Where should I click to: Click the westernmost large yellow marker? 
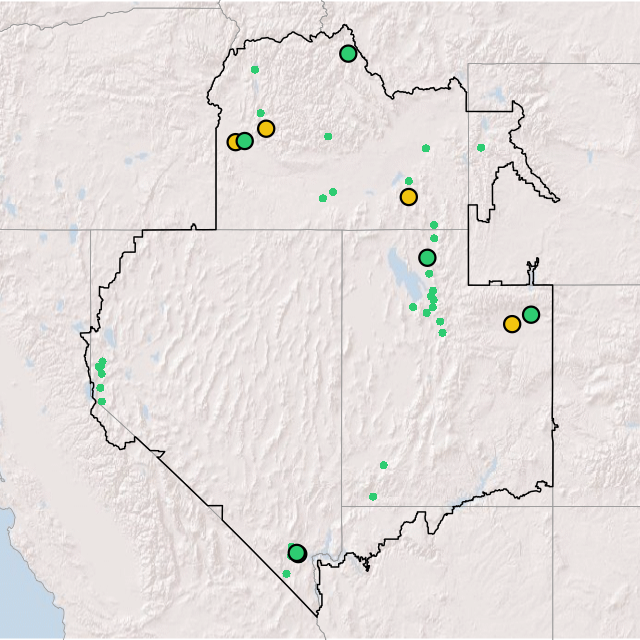point(234,142)
